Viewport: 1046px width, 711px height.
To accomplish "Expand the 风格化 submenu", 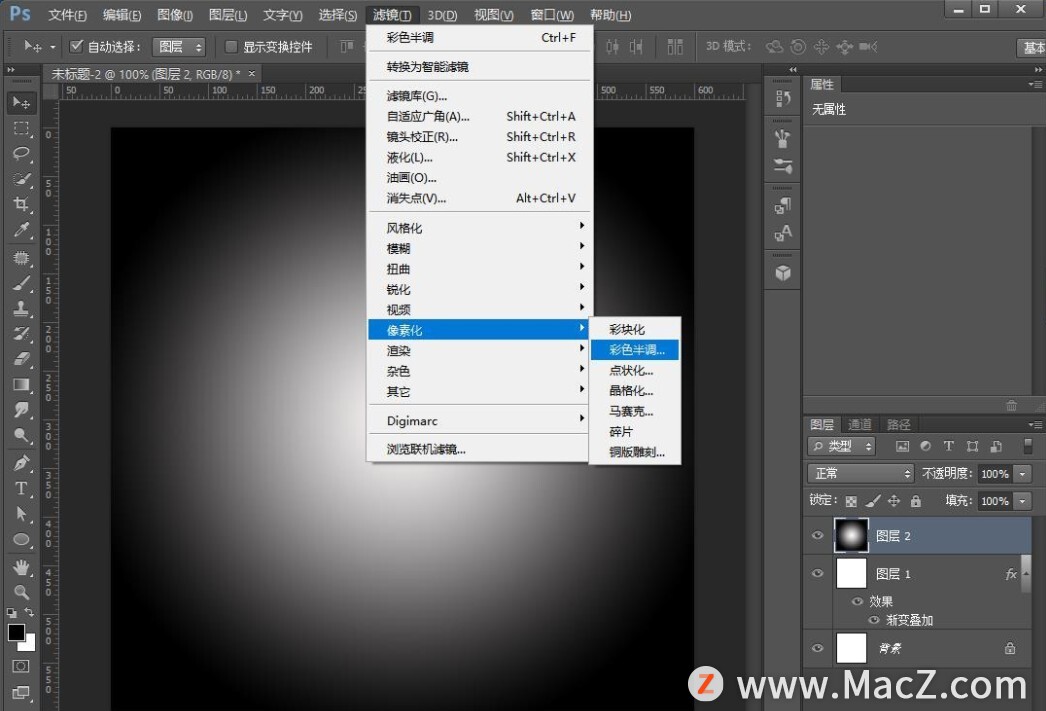I will pos(478,228).
